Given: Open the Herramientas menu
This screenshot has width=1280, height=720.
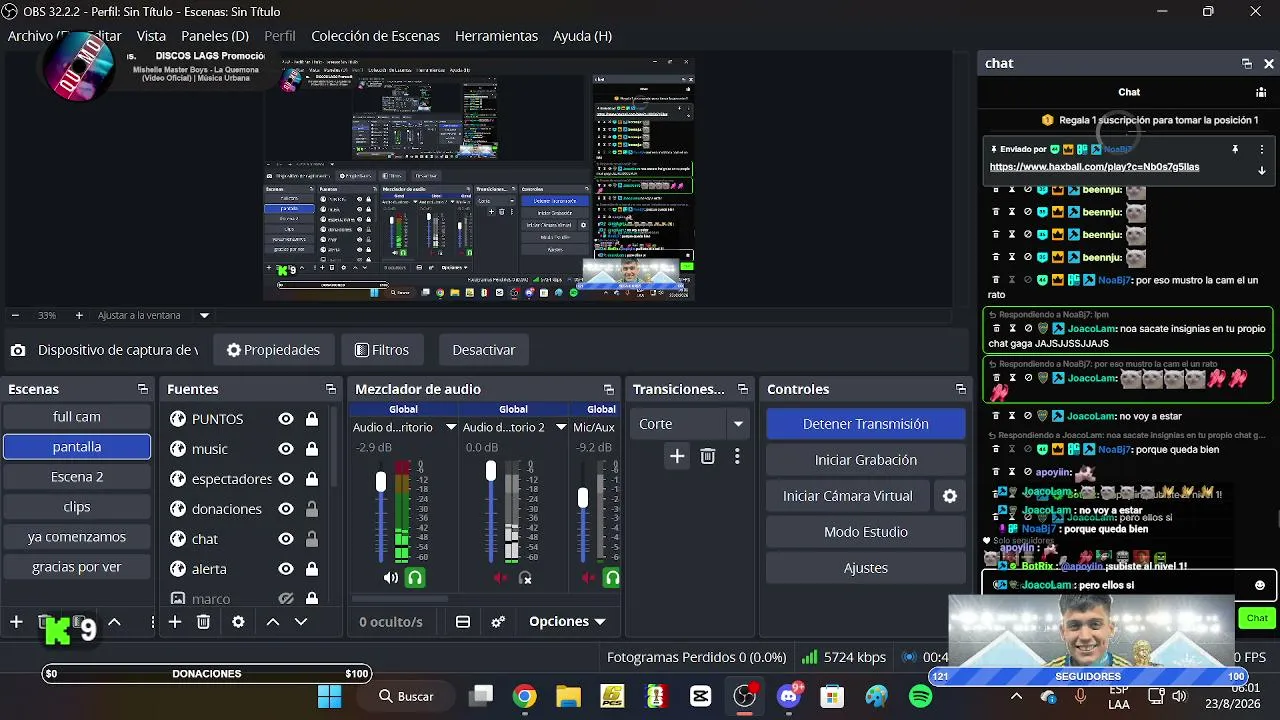Looking at the screenshot, I should pos(496,36).
